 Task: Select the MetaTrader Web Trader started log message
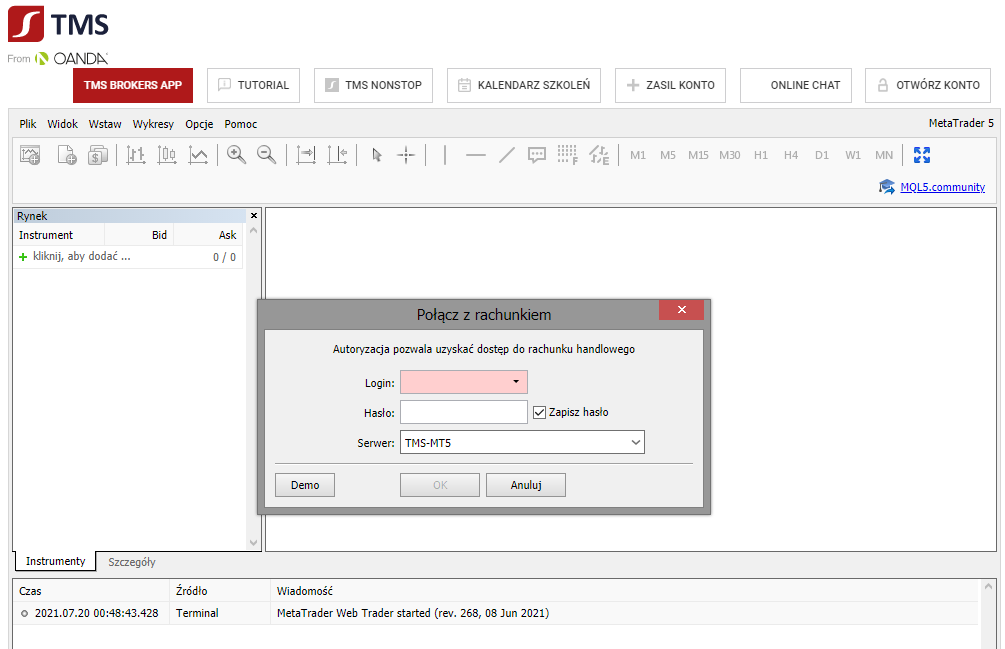tap(413, 613)
